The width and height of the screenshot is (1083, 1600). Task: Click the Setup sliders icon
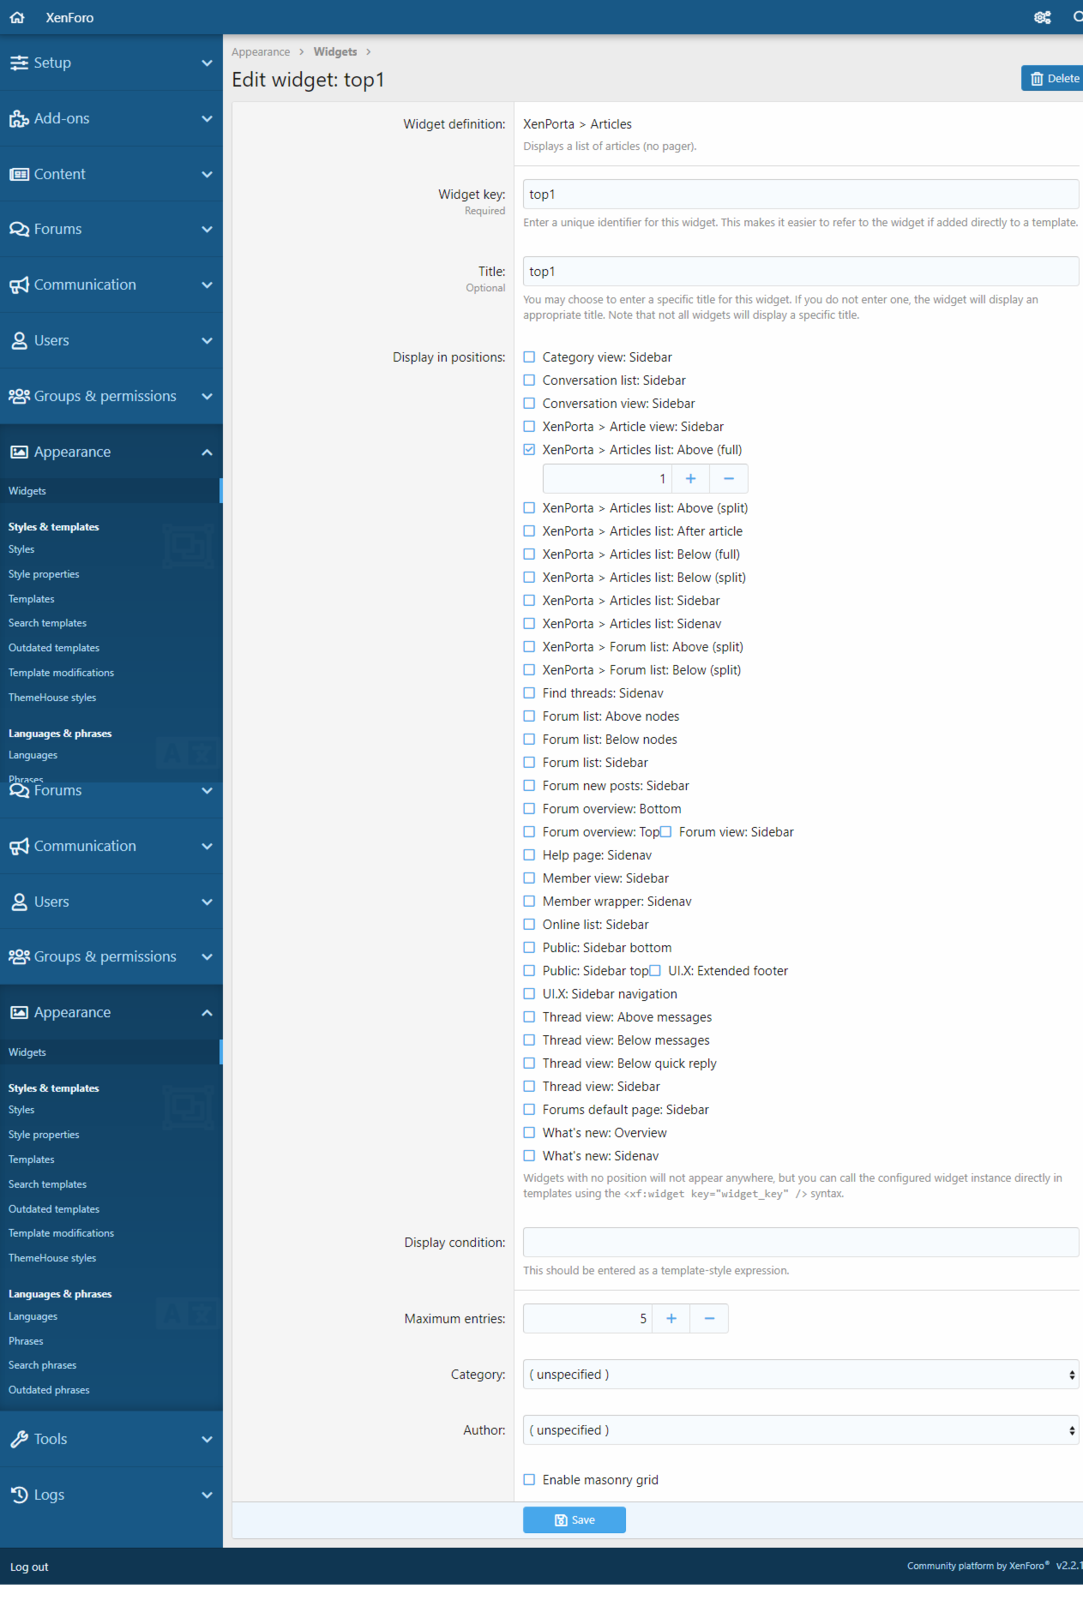(19, 63)
